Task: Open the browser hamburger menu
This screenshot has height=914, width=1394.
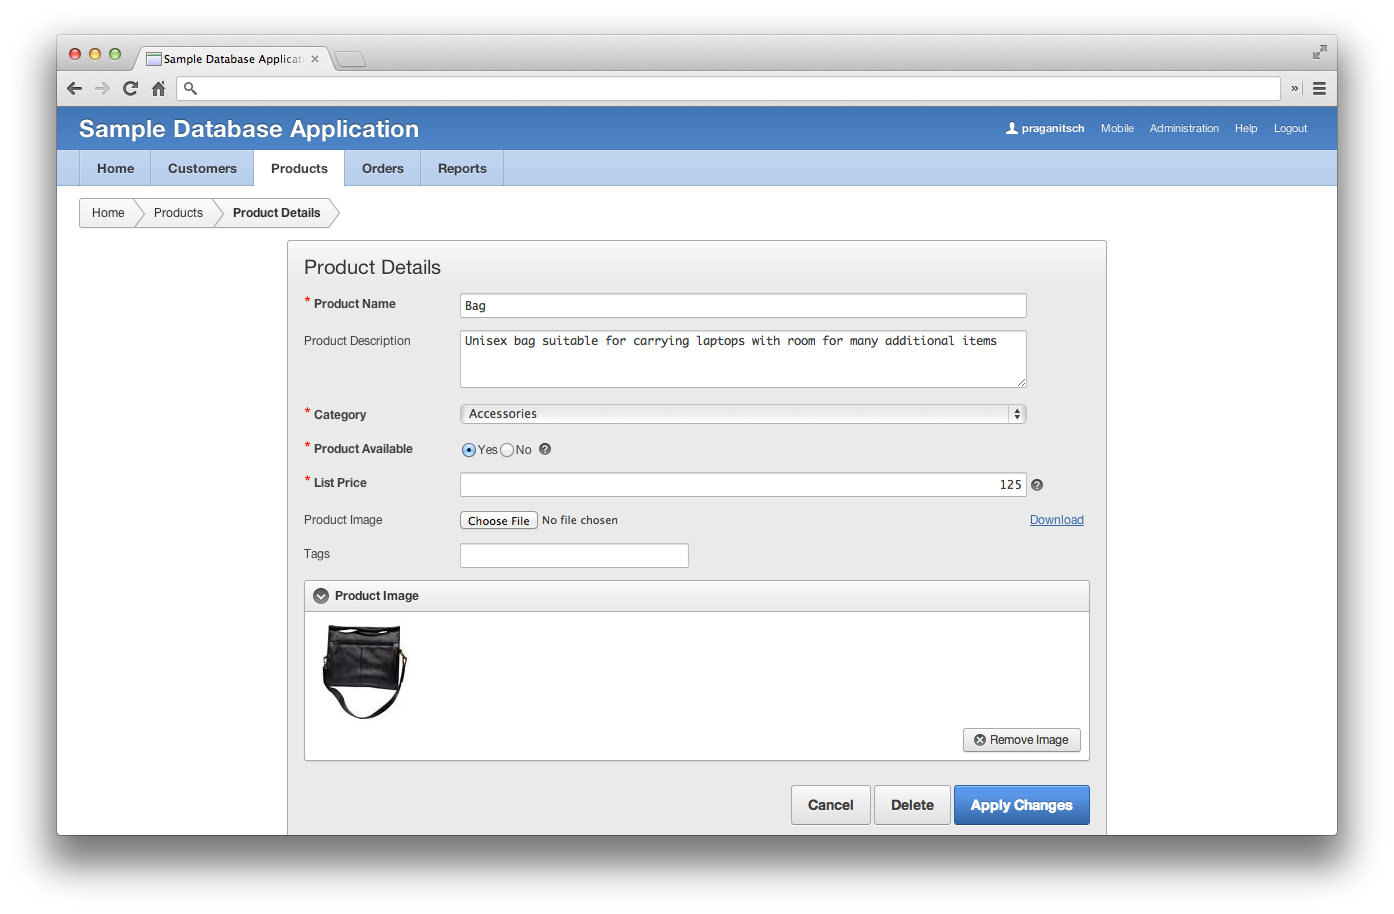Action: 1319,88
